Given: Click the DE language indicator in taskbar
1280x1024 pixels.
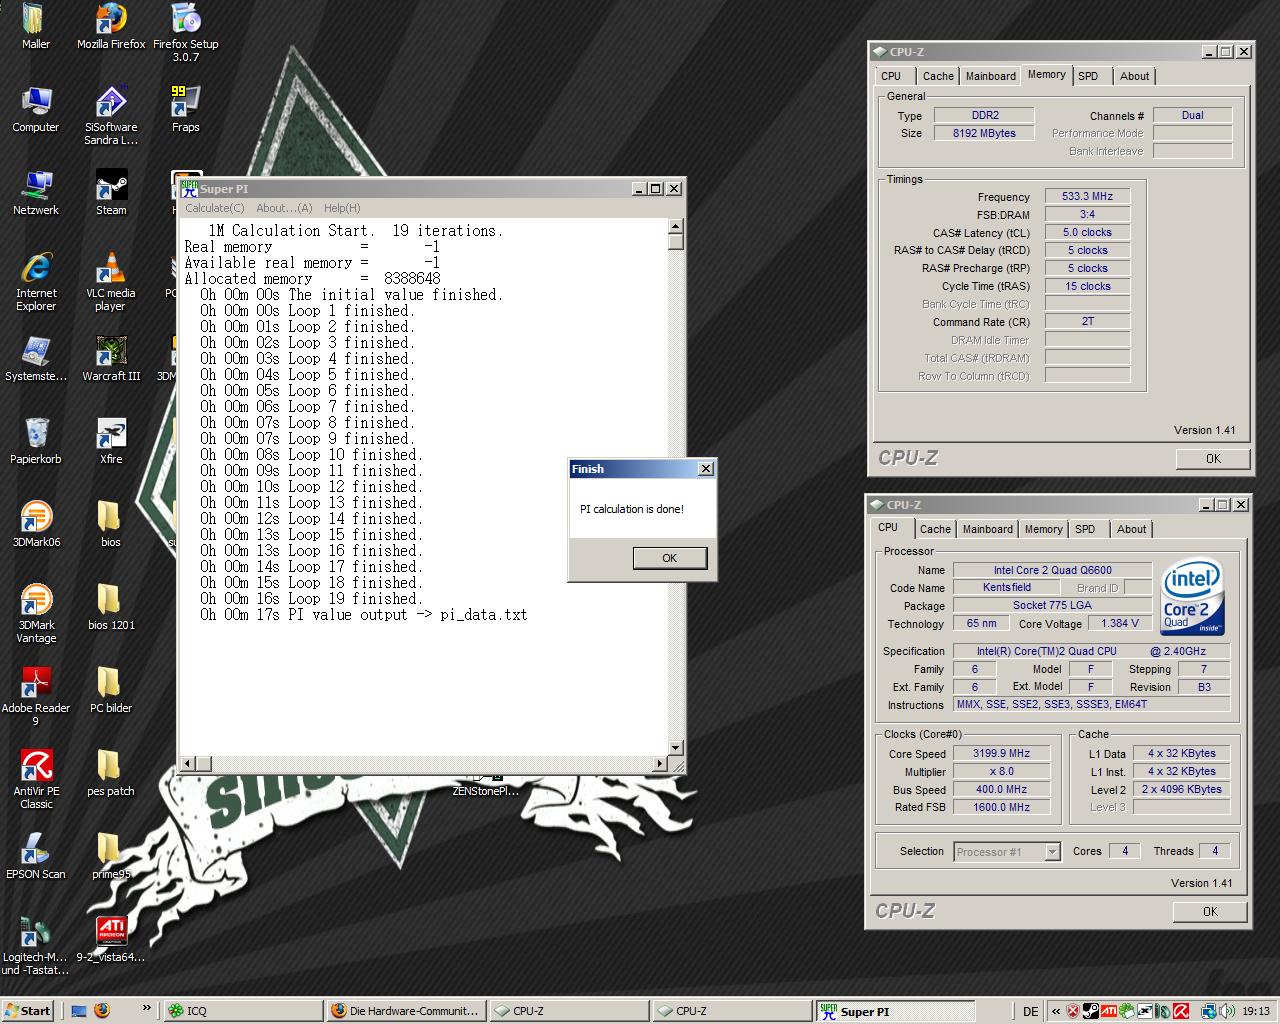Looking at the screenshot, I should 1030,1011.
